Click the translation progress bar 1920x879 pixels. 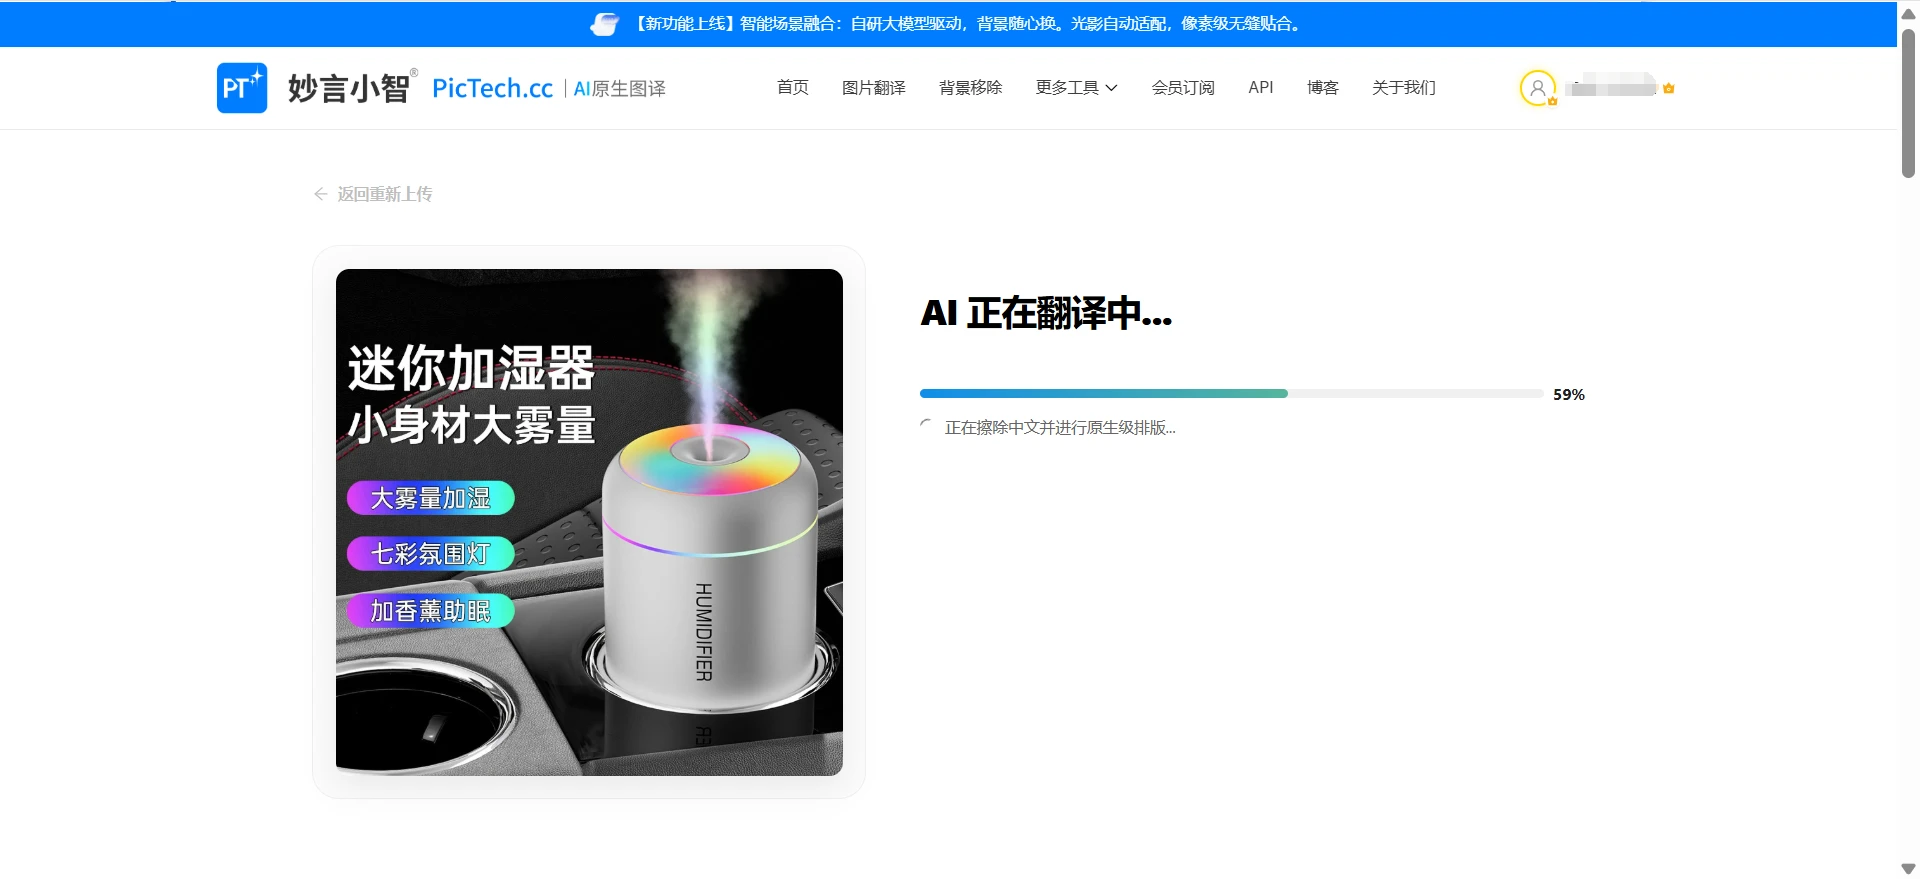click(x=1231, y=394)
